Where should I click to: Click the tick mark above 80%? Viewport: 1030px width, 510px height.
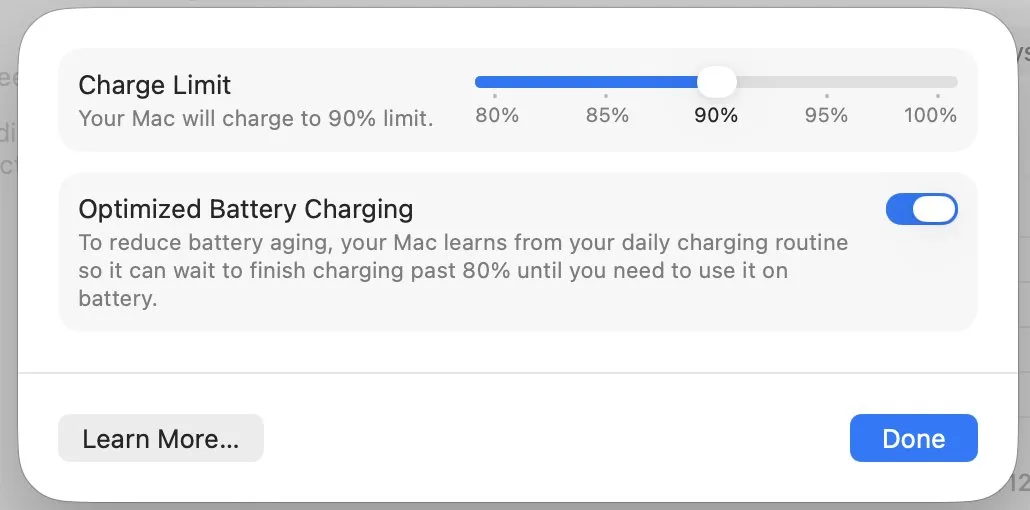[x=496, y=97]
